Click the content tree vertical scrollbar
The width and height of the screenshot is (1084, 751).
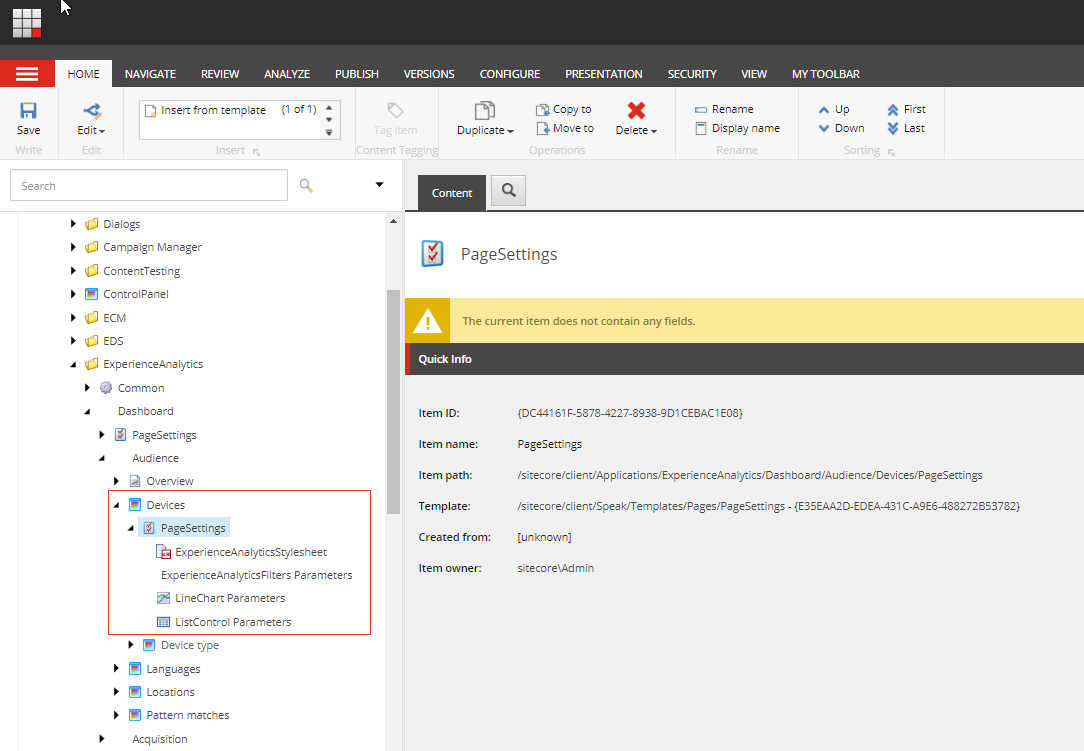point(393,401)
